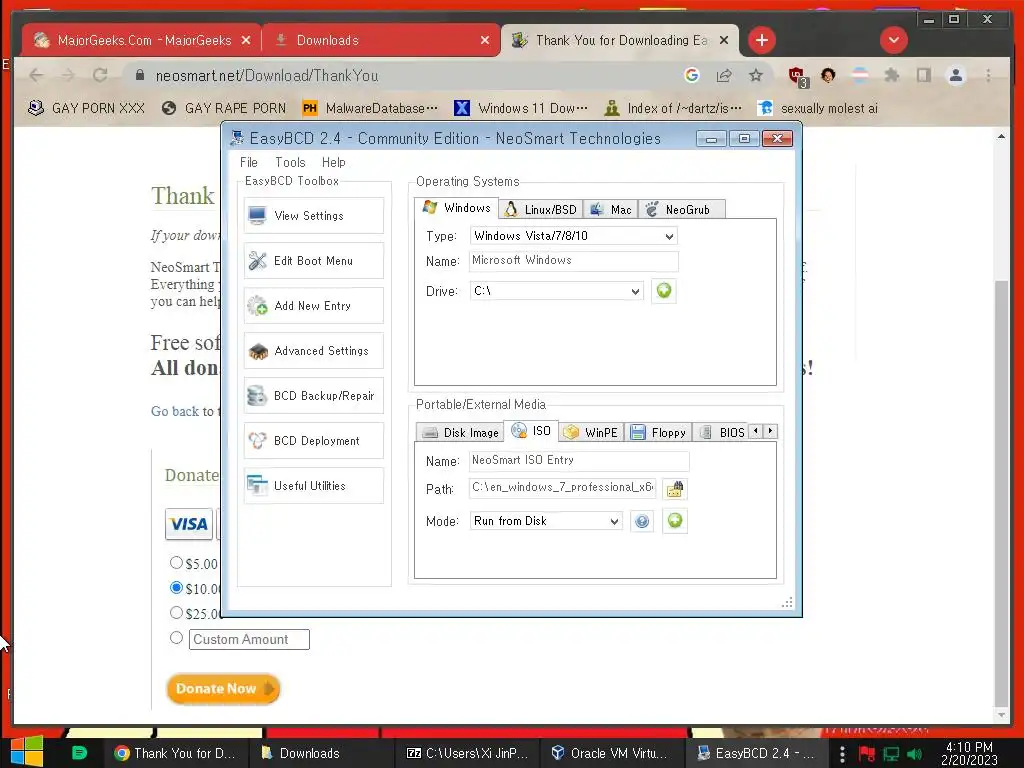Open the Chrome extensions puzzle icon

point(891,76)
